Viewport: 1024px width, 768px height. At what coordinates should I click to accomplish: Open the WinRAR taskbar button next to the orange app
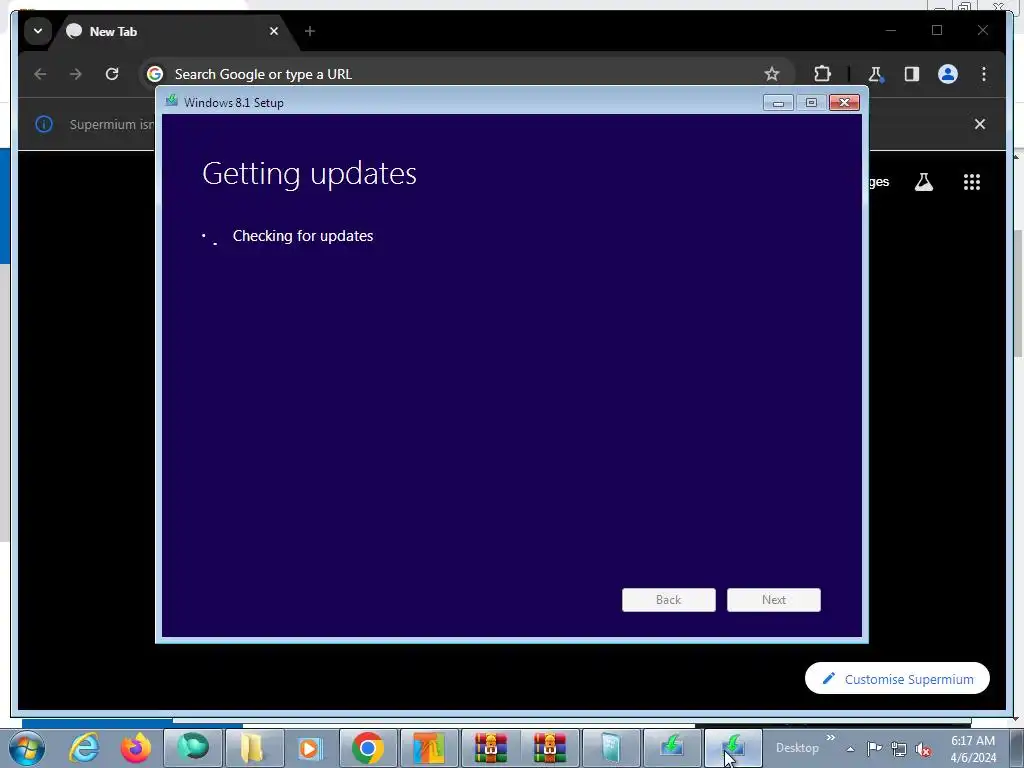pos(490,748)
